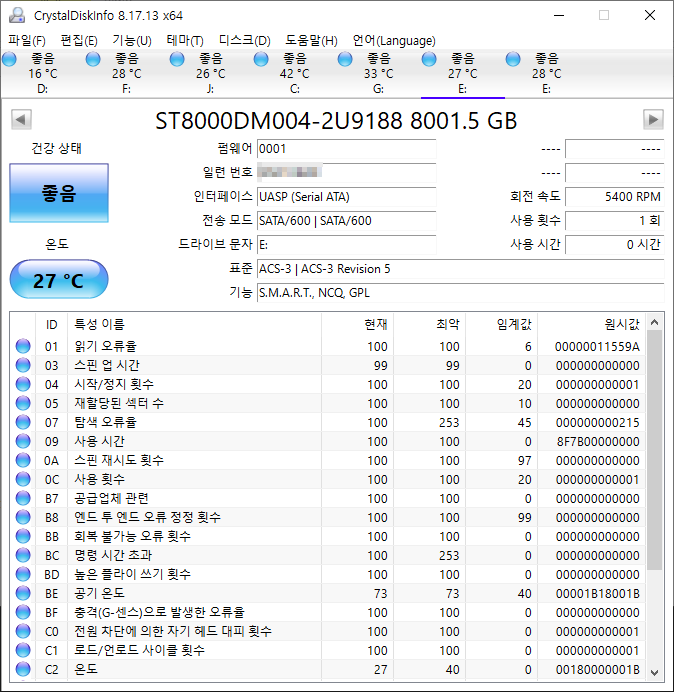The image size is (674, 692).
Task: Click status orb for BE 공기 온도
Action: tap(23, 593)
